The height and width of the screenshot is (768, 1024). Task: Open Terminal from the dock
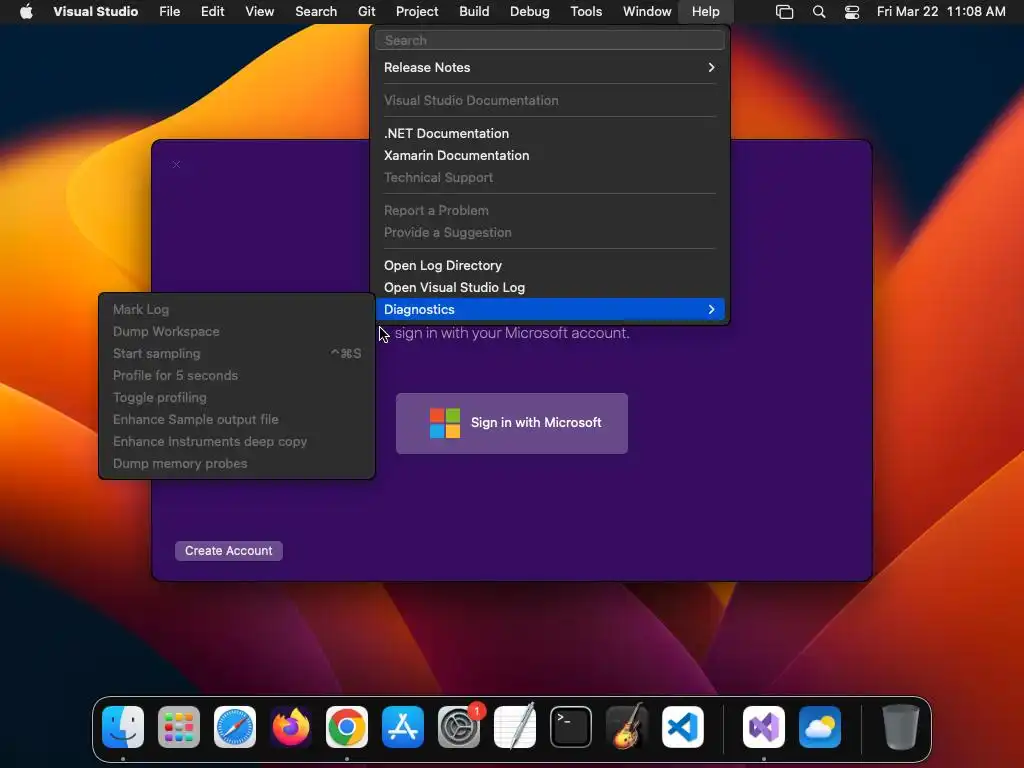click(571, 727)
